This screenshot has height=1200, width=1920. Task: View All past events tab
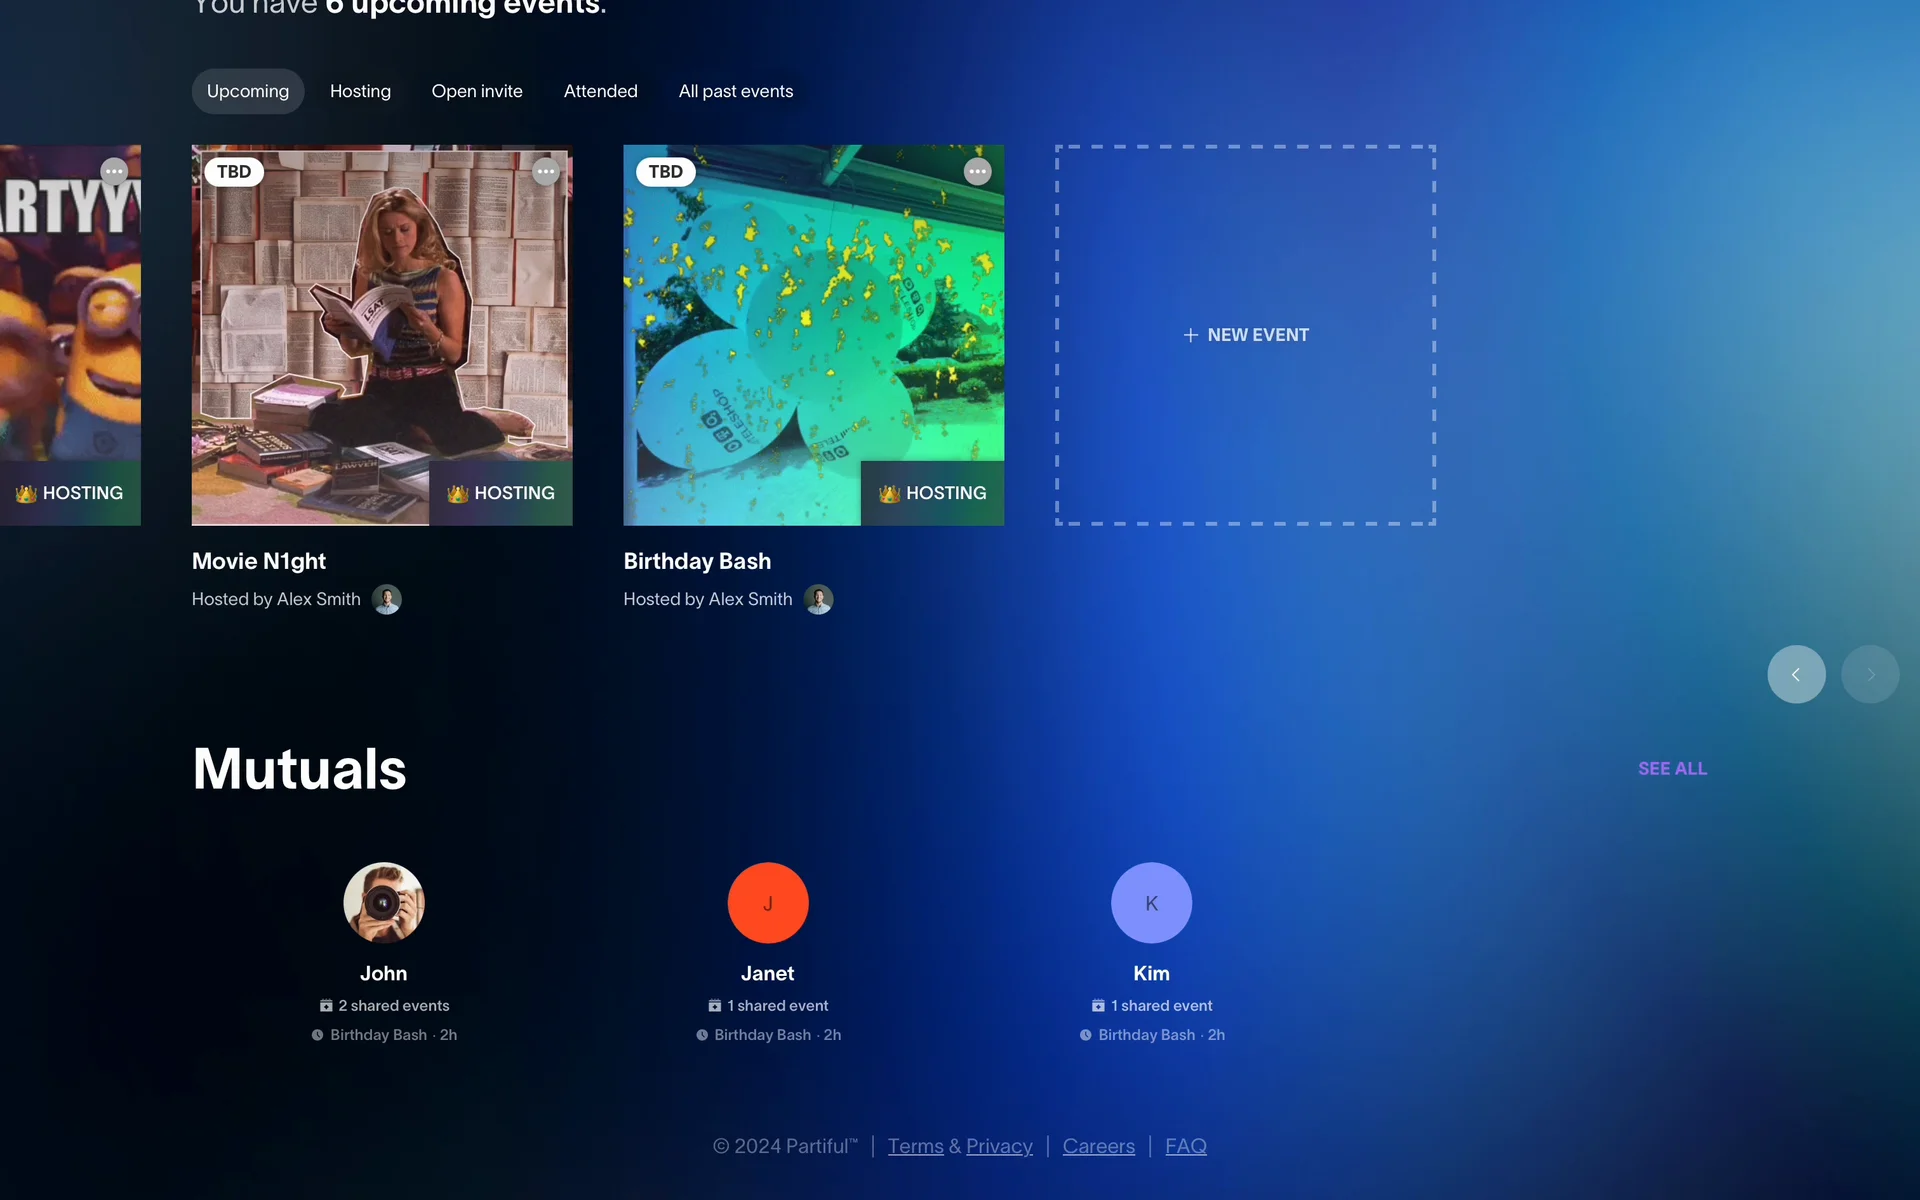click(x=735, y=91)
